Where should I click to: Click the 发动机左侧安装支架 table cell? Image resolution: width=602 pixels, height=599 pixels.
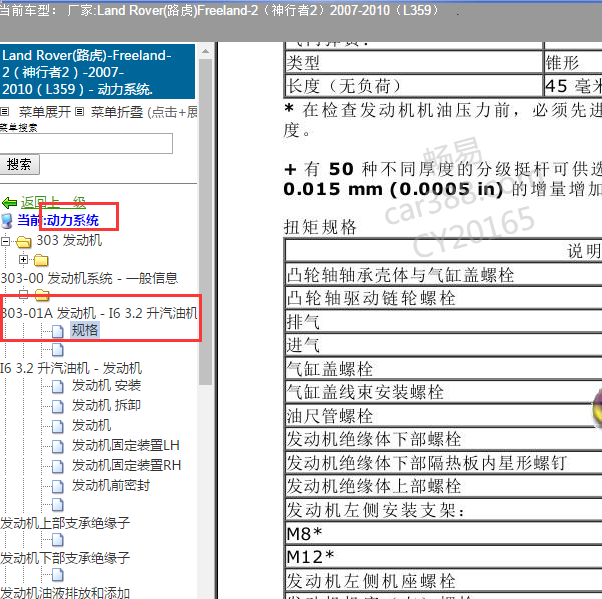pyautogui.click(x=443, y=510)
